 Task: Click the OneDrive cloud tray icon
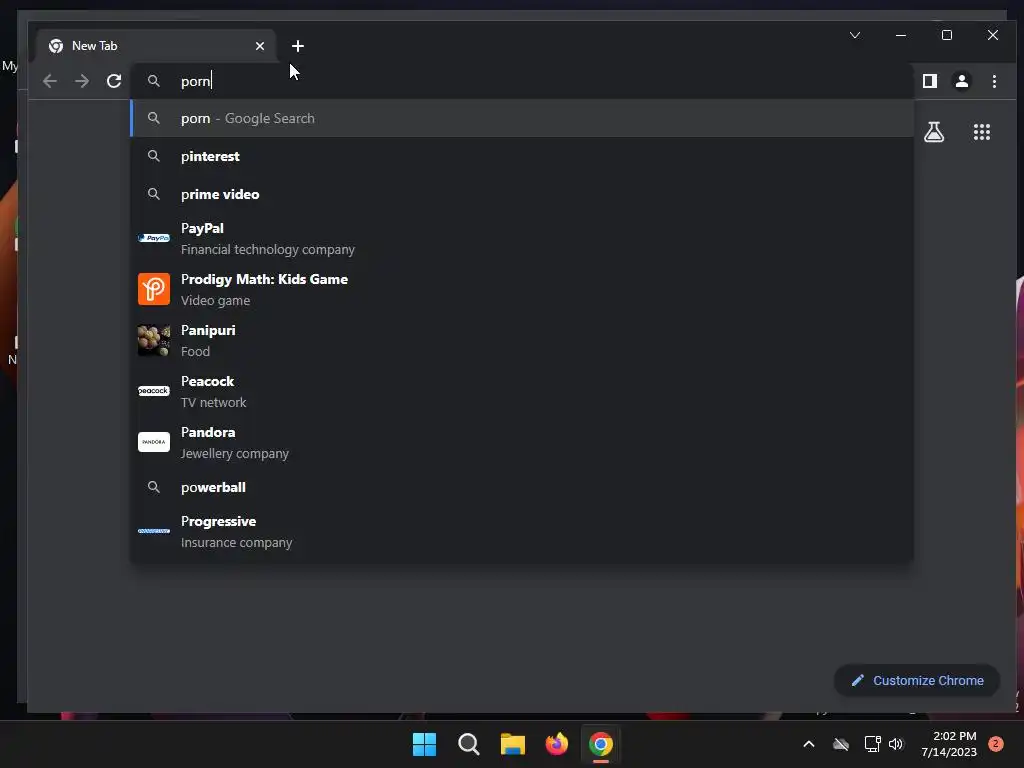coord(841,744)
